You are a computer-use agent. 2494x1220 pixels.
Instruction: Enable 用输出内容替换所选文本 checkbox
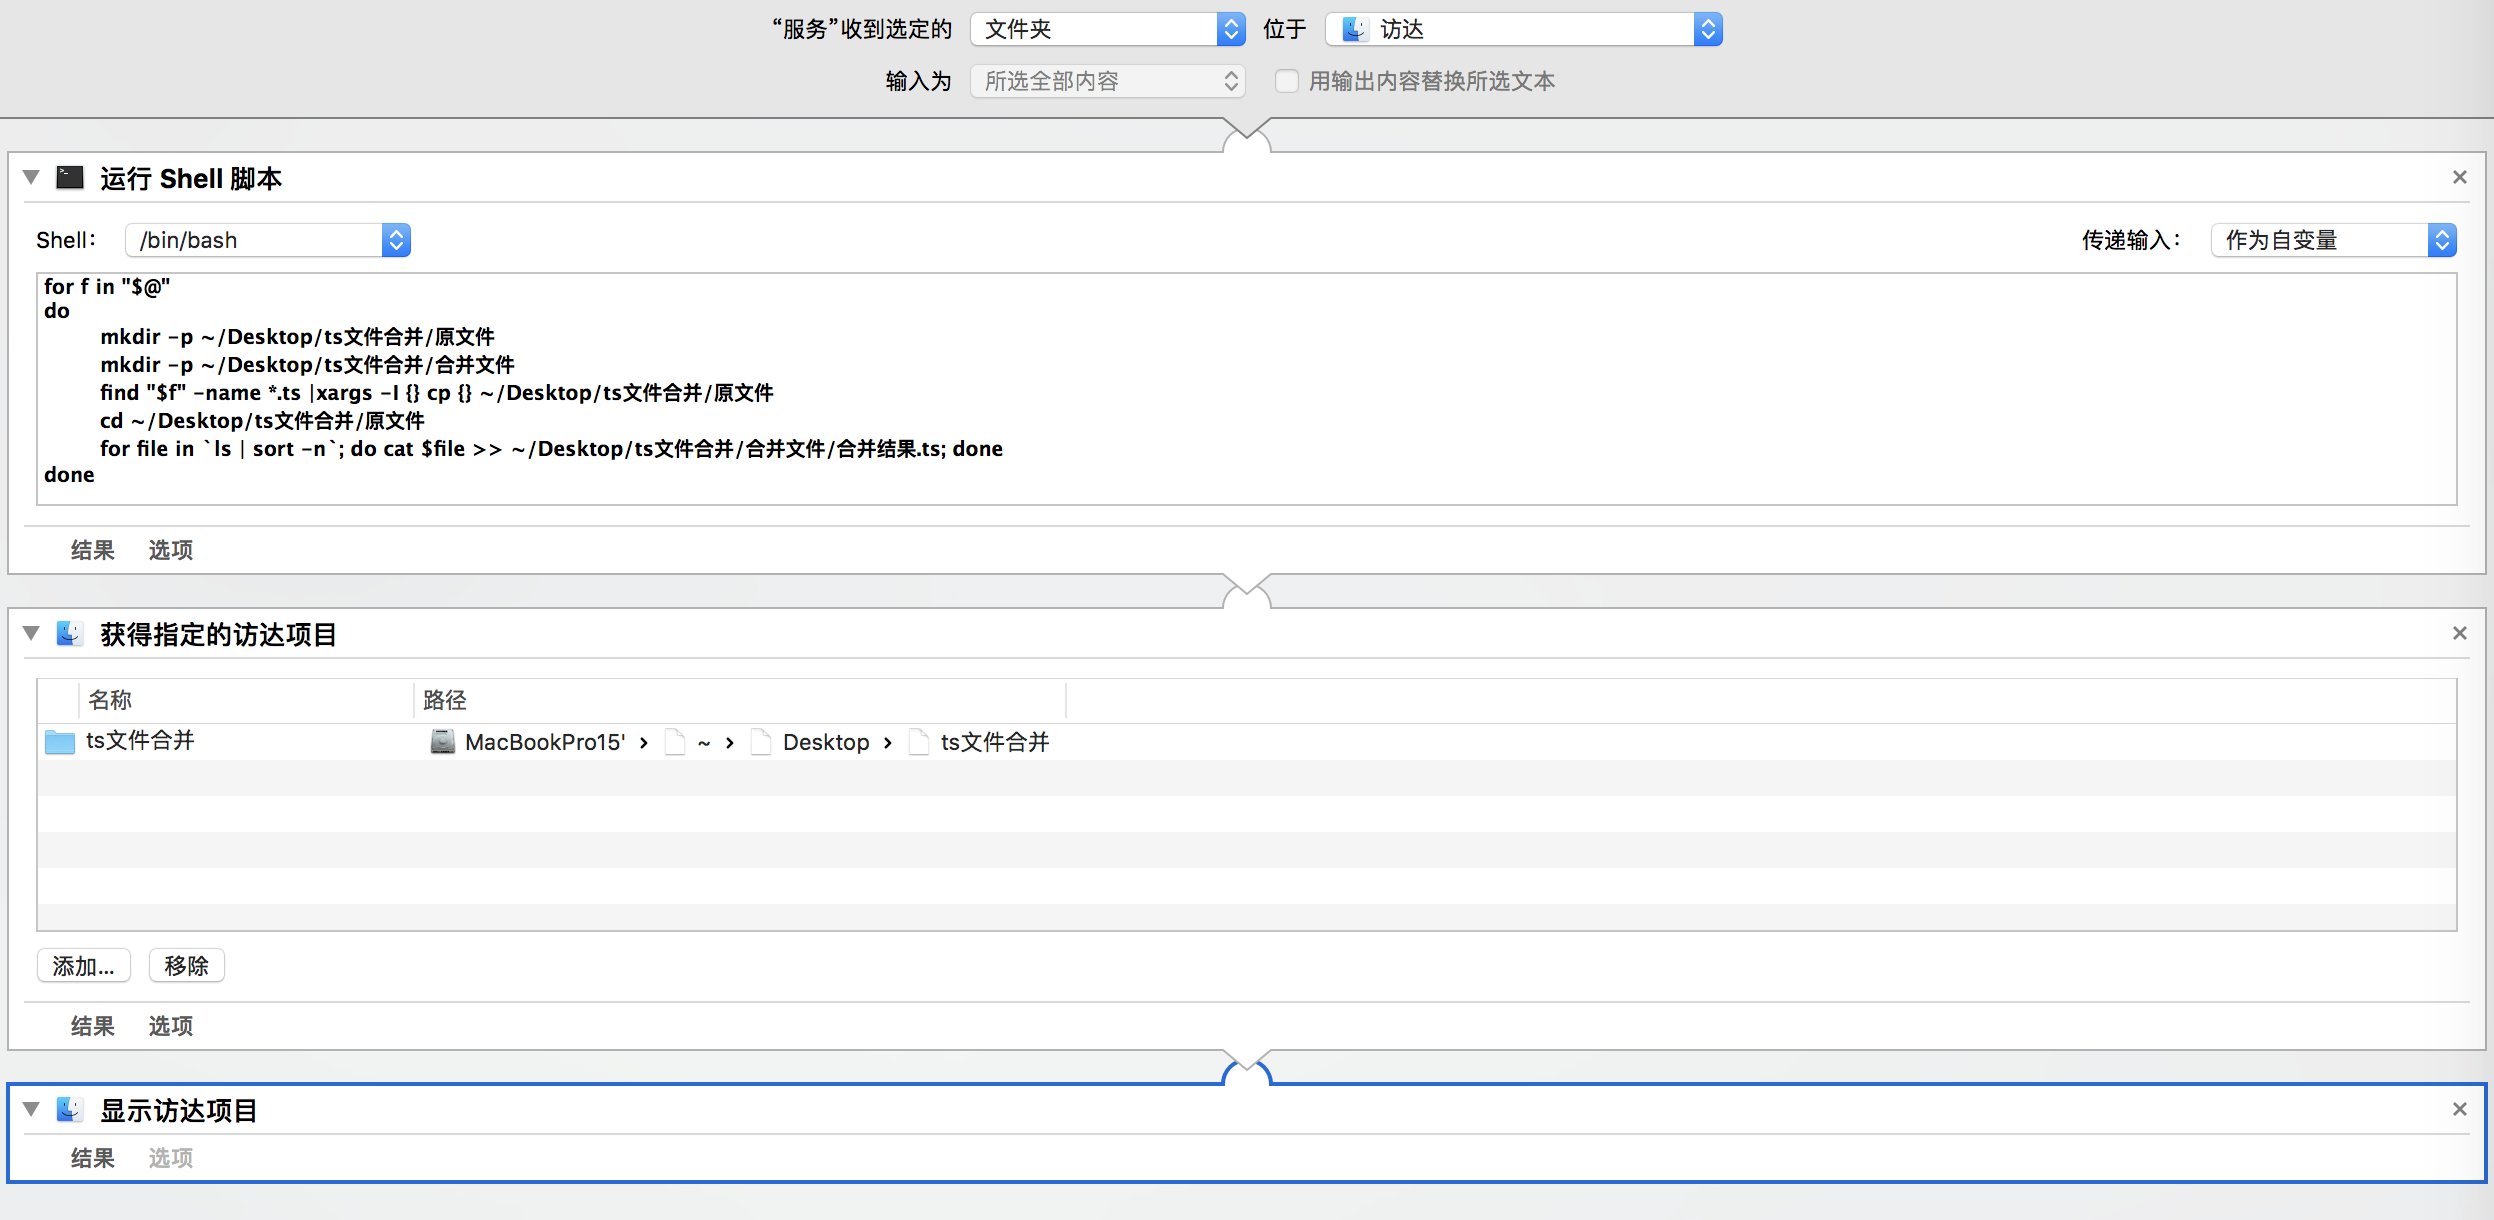point(1286,81)
